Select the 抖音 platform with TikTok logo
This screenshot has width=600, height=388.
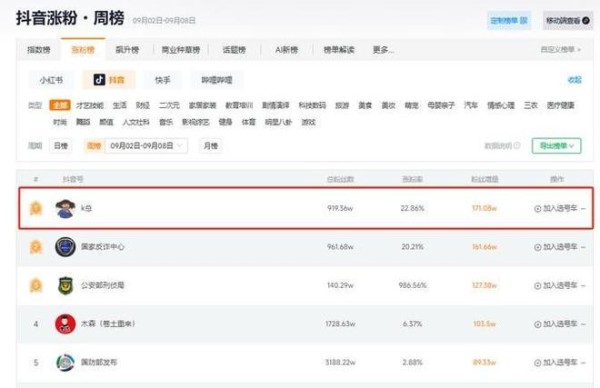click(x=109, y=80)
